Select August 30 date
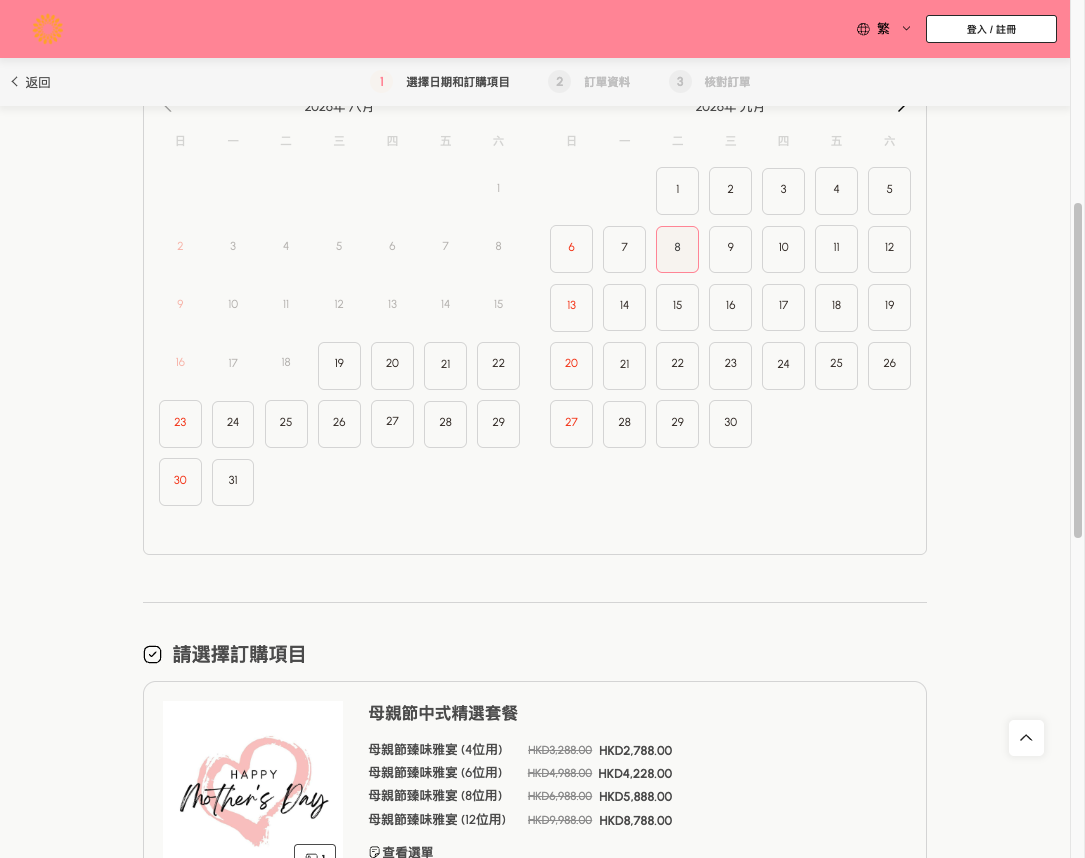This screenshot has width=1085, height=858. [x=180, y=482]
